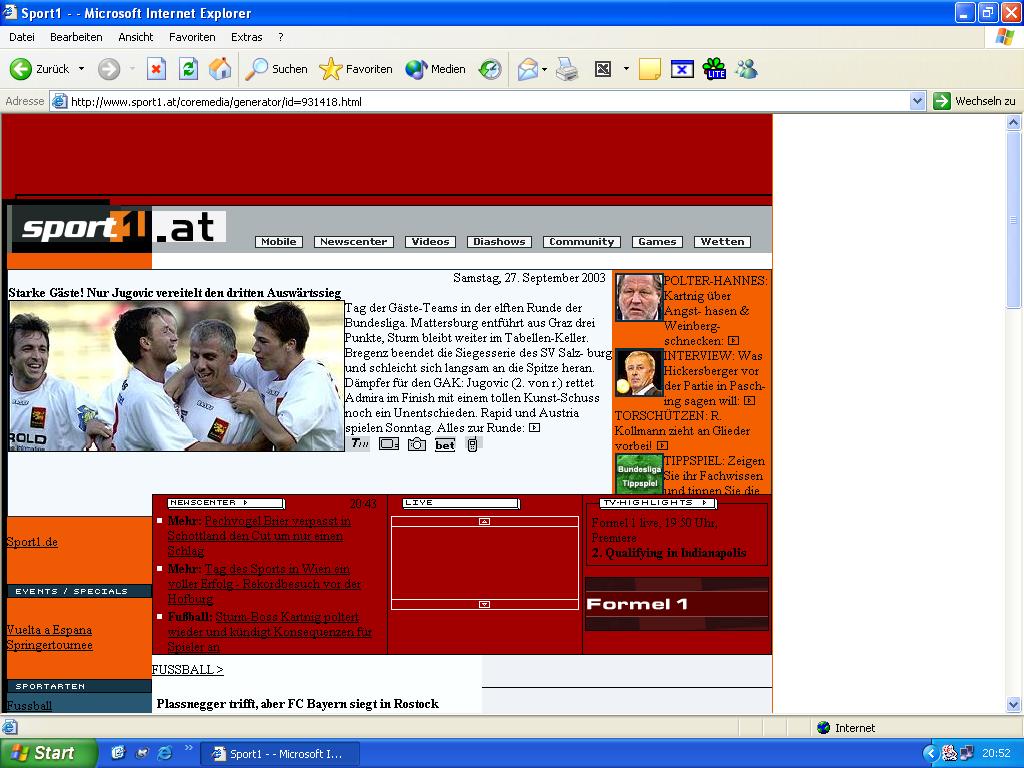Click the Edit page toolbar icon
Viewport: 1024px width, 768px height.
[x=603, y=69]
